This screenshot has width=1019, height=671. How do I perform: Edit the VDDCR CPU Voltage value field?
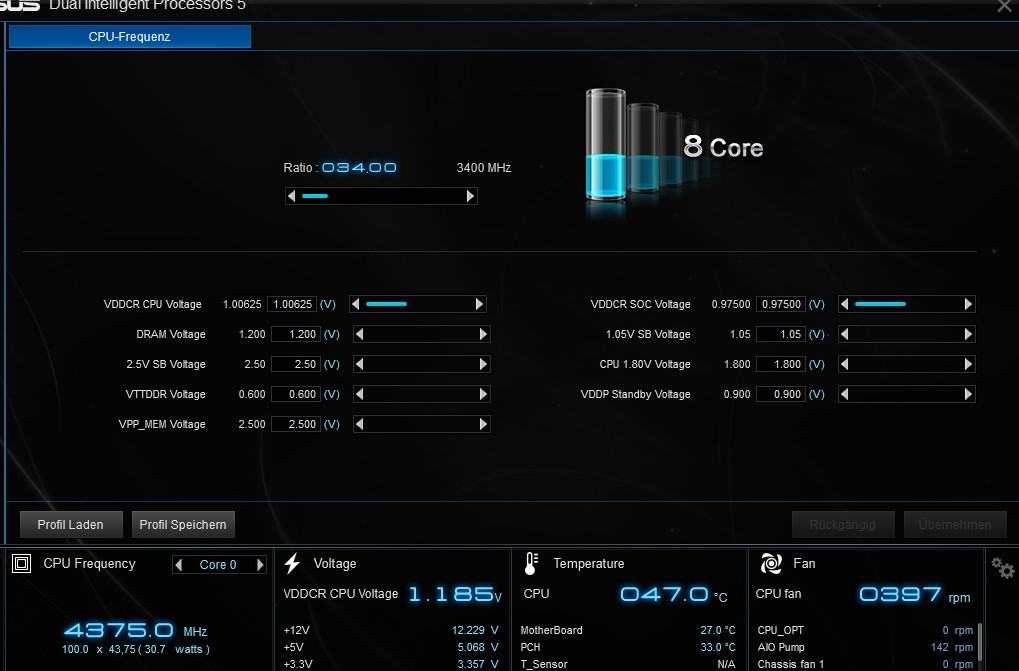292,304
